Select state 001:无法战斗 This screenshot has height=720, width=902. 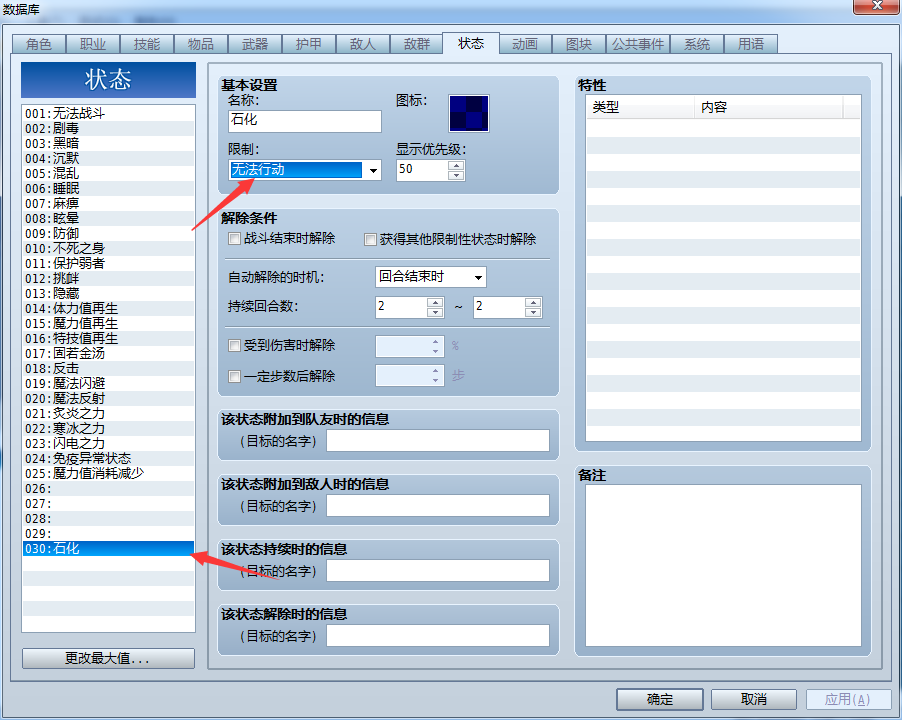[108, 113]
